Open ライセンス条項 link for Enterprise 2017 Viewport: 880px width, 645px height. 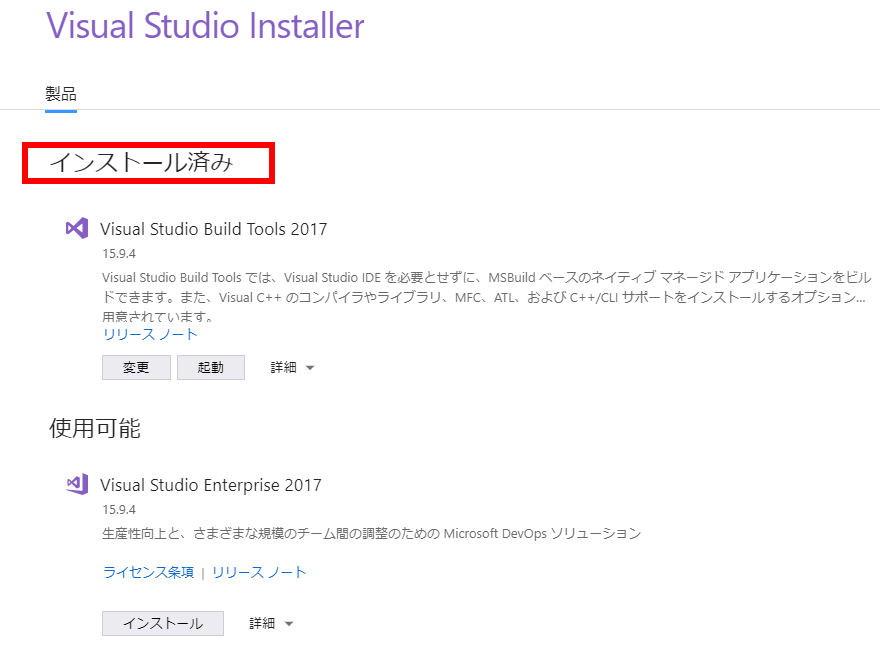click(x=149, y=573)
